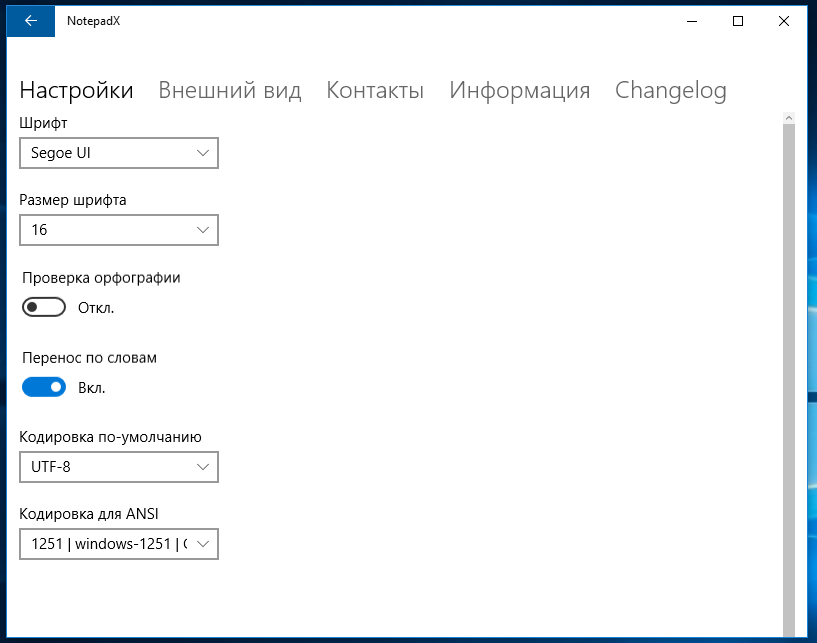Viewport: 817px width, 643px height.
Task: Click the Кодировка для ANSI label
Action: pyautogui.click(x=89, y=514)
